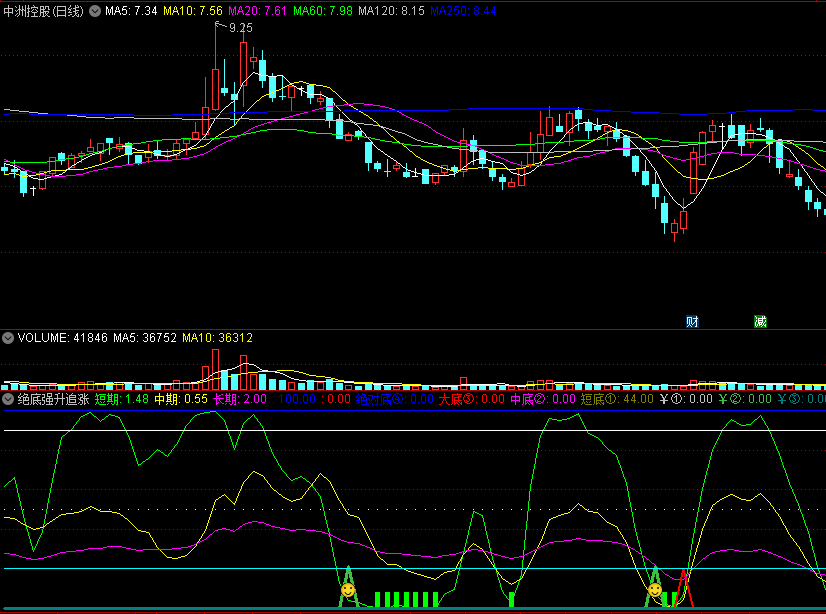Click the blue 财 marker icon
826x614 pixels.
point(692,321)
